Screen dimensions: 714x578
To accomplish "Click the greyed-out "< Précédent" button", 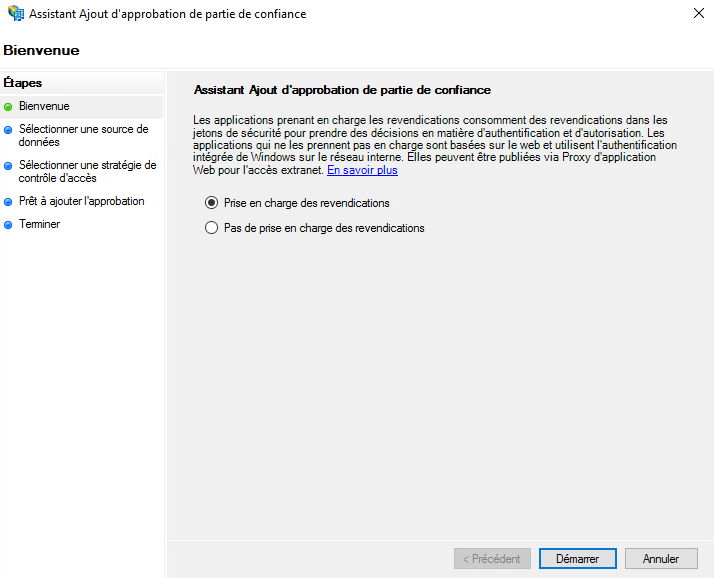I will coord(491,559).
